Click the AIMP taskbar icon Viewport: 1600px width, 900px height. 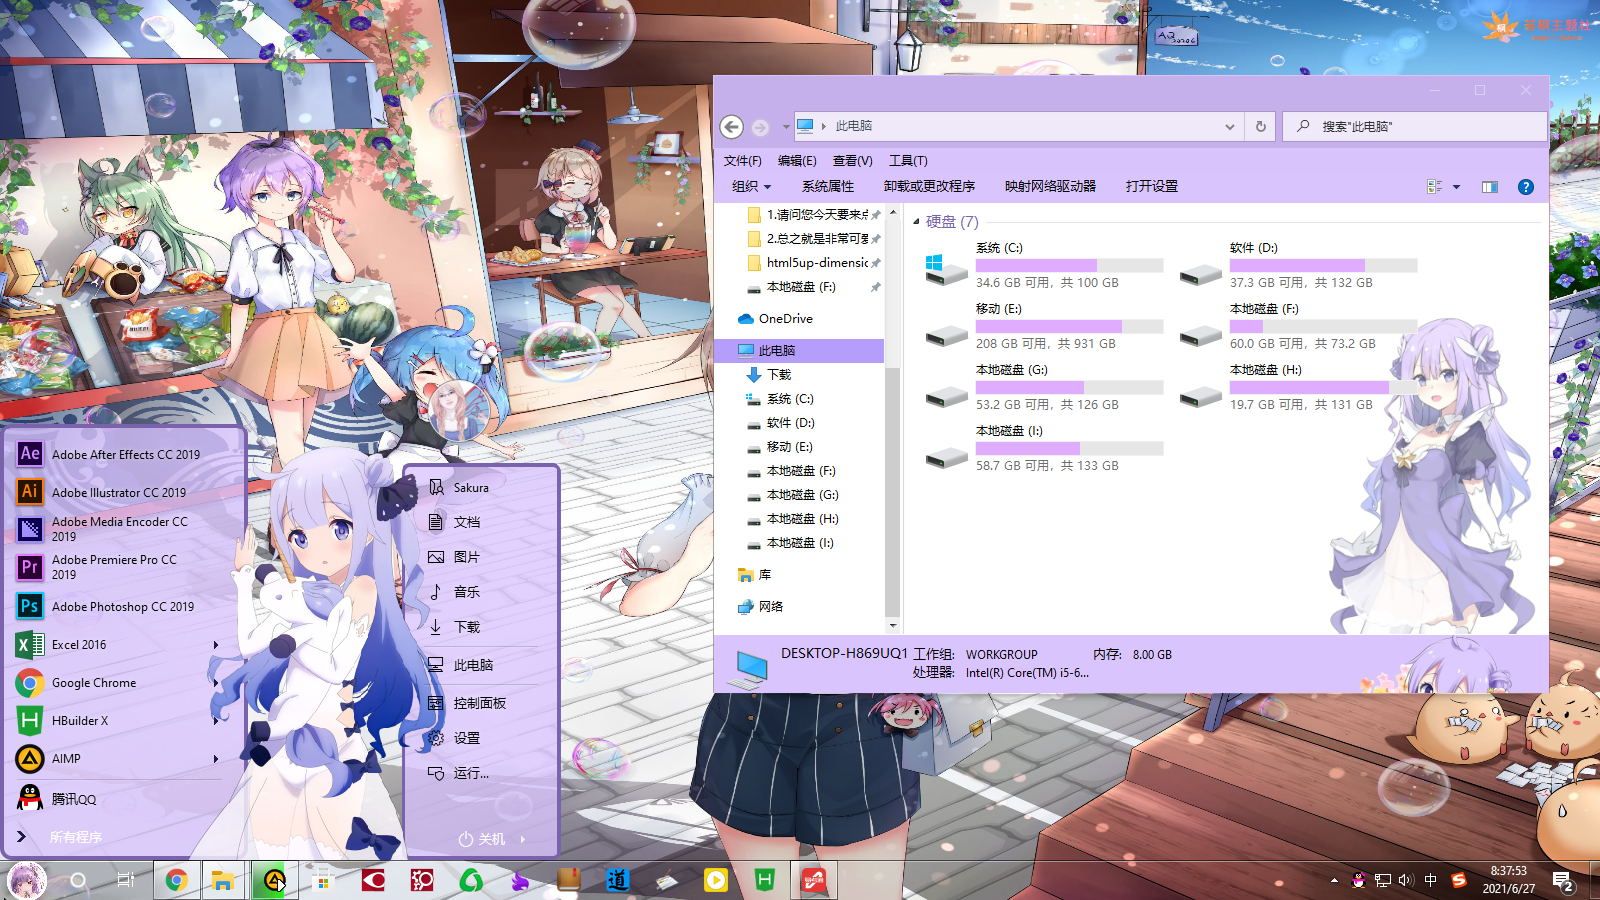pyautogui.click(x=274, y=880)
